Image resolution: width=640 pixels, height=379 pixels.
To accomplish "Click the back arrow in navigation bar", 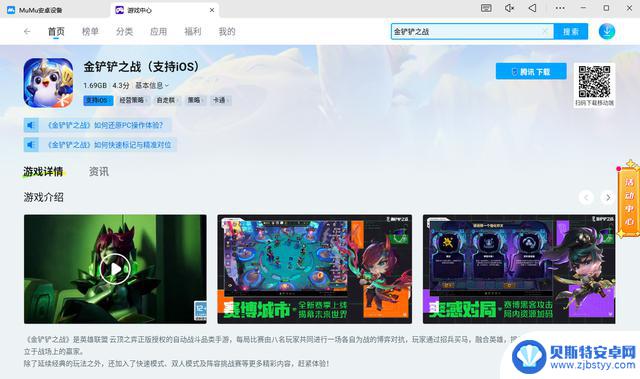I will [x=27, y=31].
